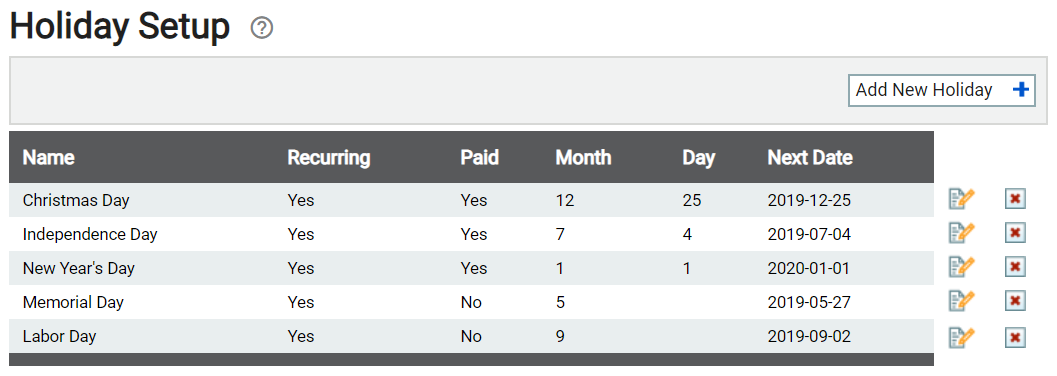
Task: Click the Add New Holiday button
Action: pos(942,90)
